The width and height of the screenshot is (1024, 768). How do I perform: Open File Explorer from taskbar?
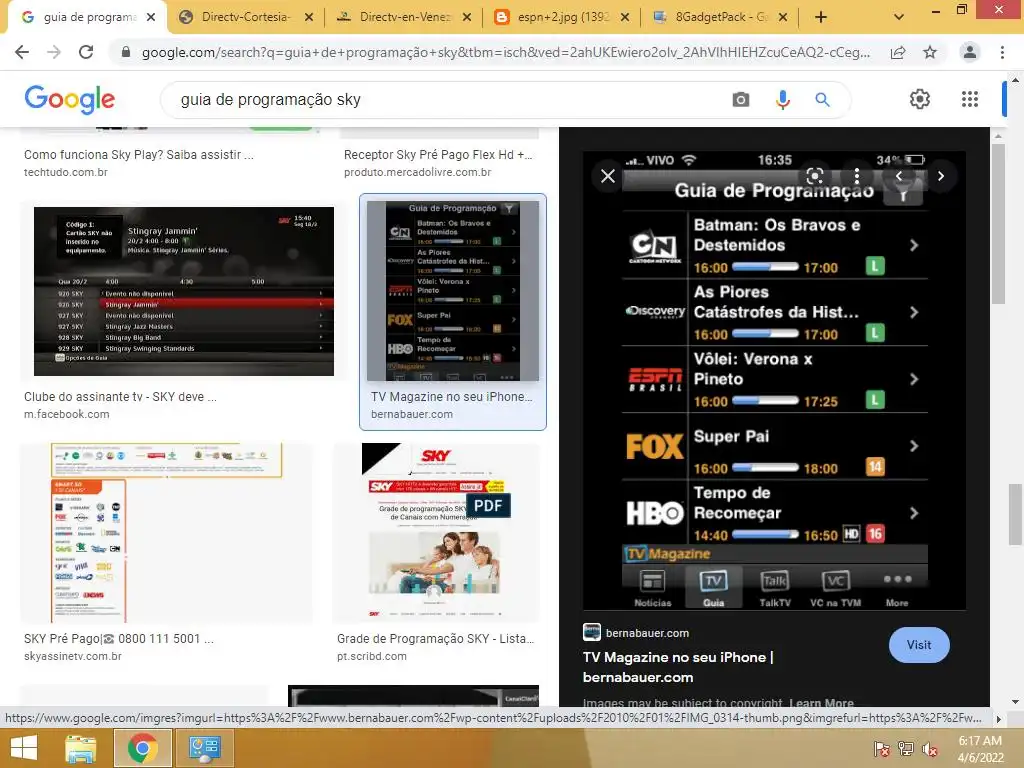coord(80,748)
